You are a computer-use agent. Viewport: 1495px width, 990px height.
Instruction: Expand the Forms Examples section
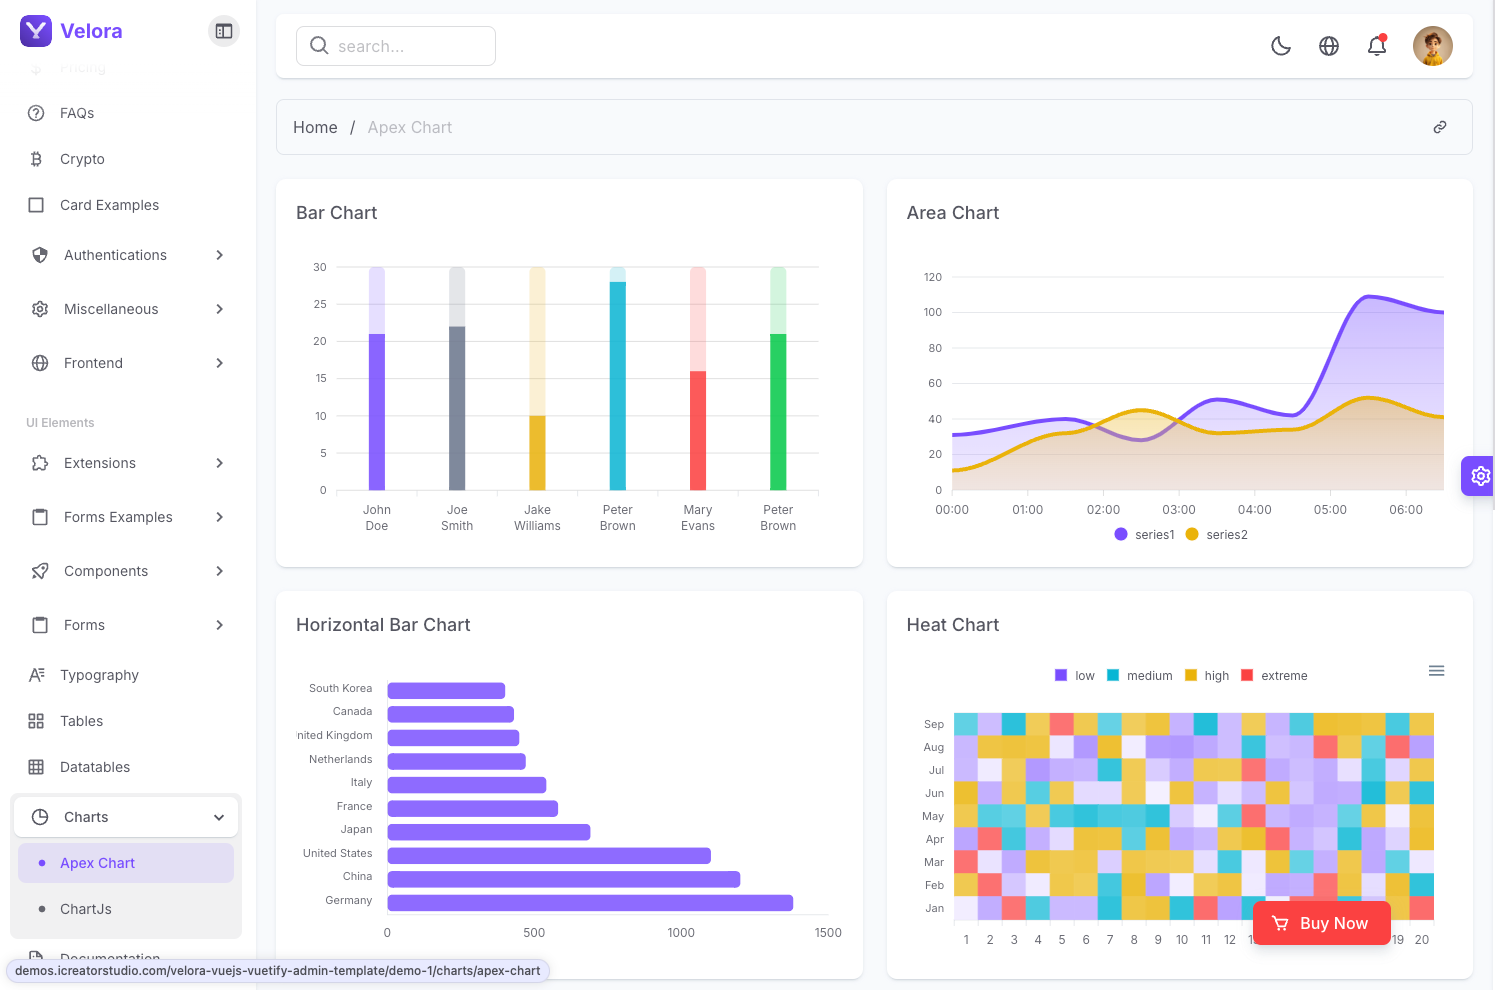pos(126,517)
